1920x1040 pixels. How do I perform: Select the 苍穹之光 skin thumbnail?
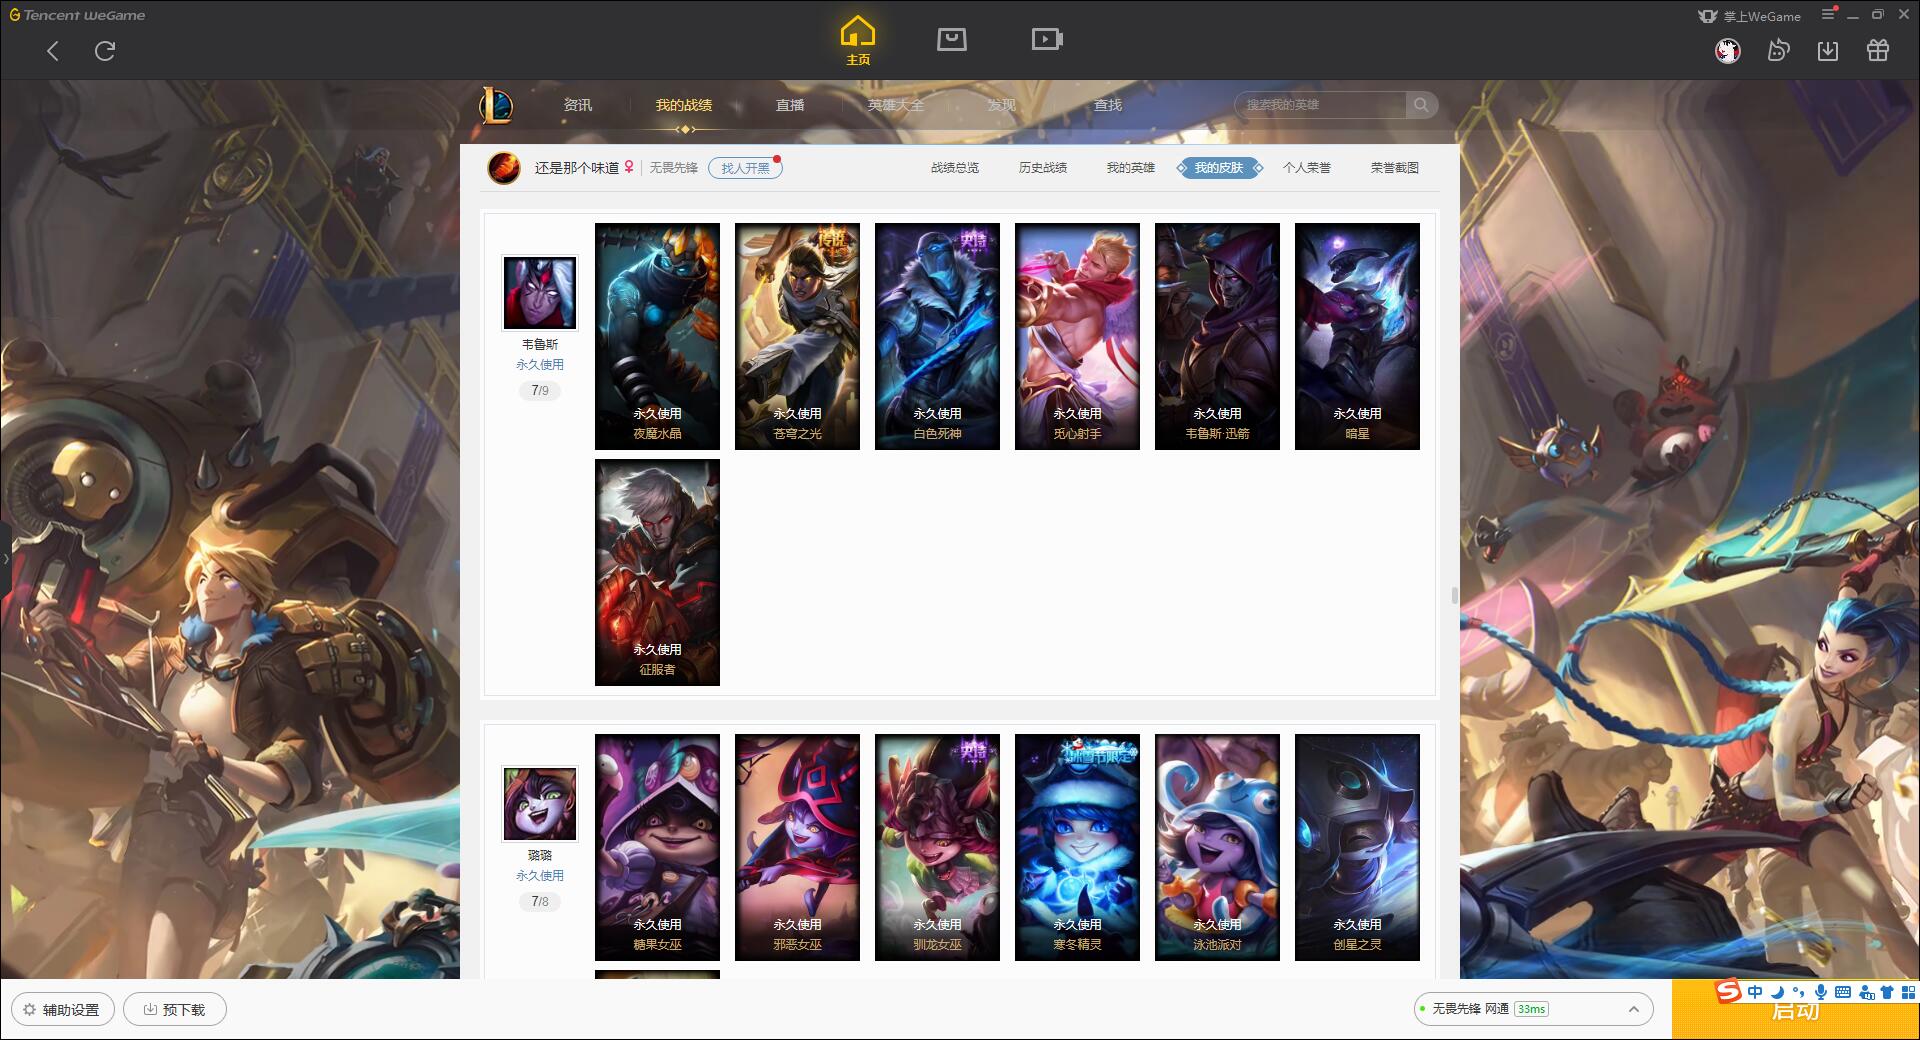coord(797,336)
